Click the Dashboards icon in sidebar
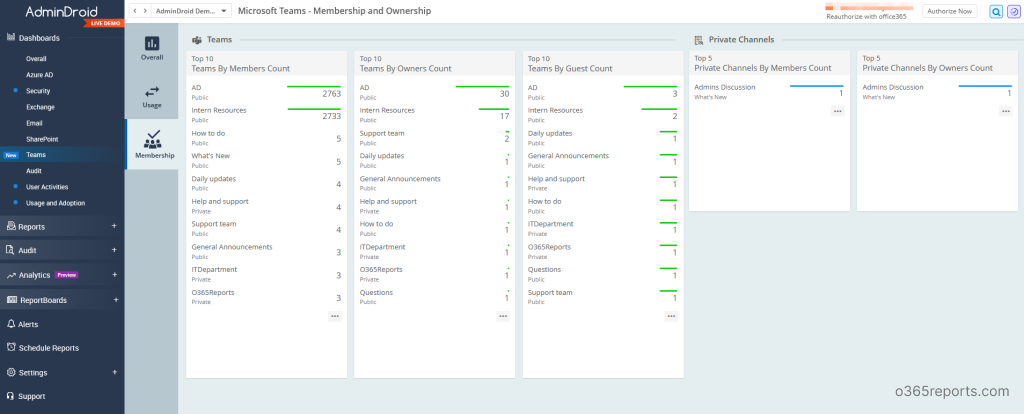The height and width of the screenshot is (414, 1024). [11, 38]
